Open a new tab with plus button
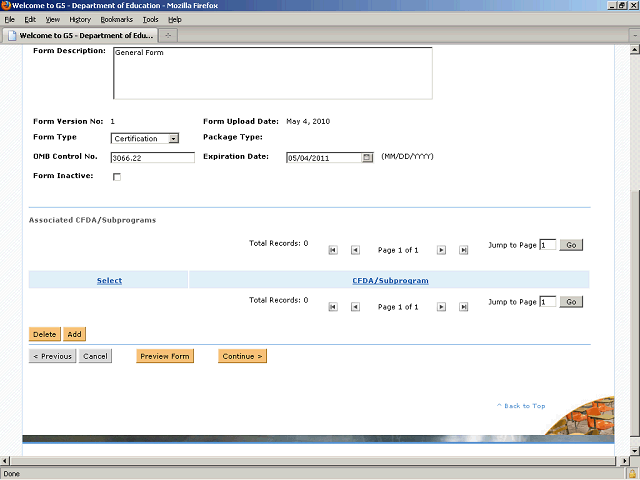Screen dimensions: 640x480 tap(168, 36)
